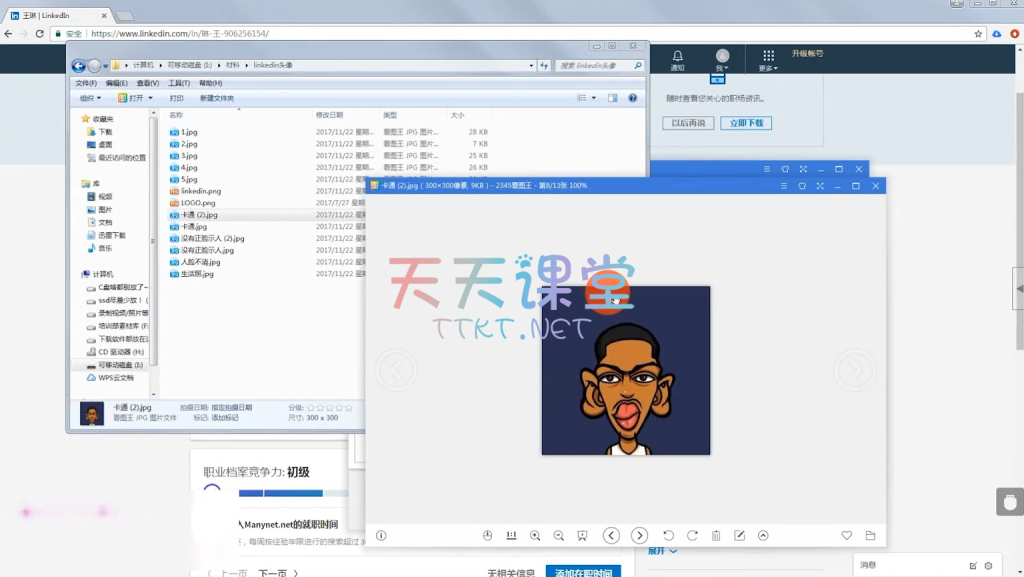Delete the current image with trash icon
1024x577 pixels.
click(716, 536)
